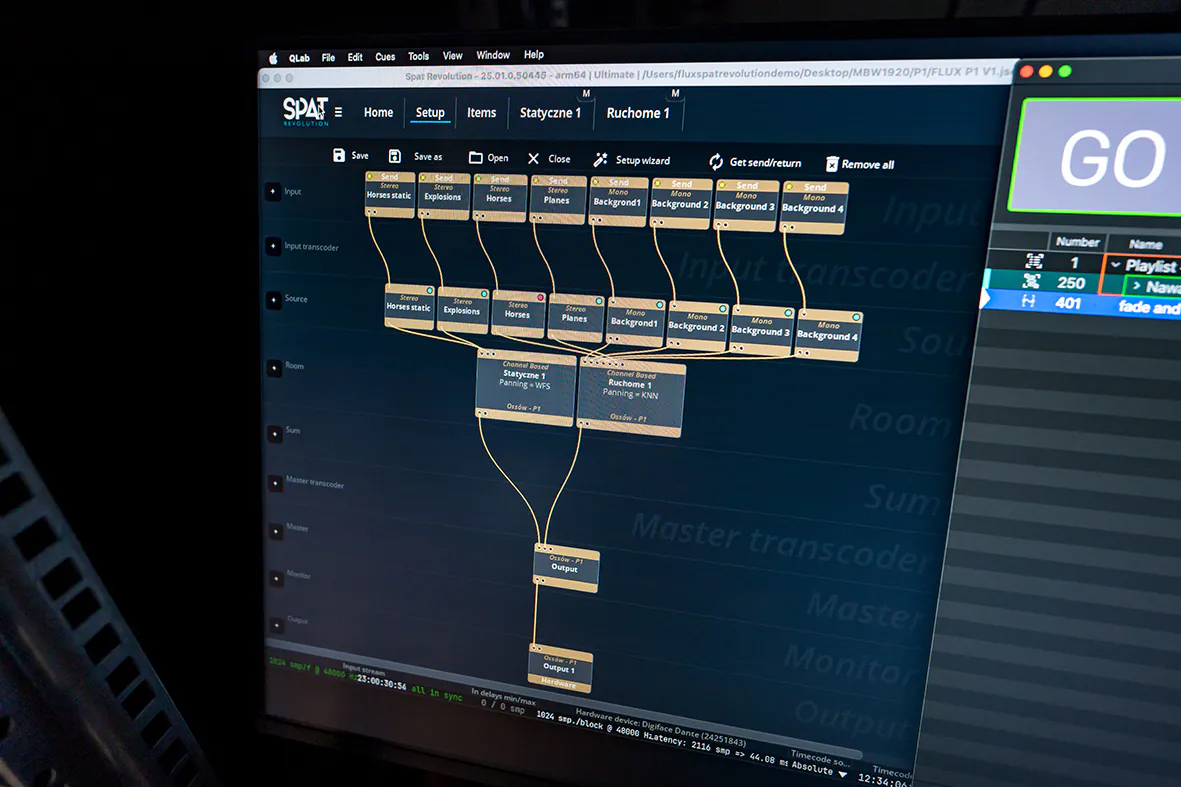Expand the cue group numbered 250
This screenshot has width=1181, height=787.
pyautogui.click(x=1137, y=286)
